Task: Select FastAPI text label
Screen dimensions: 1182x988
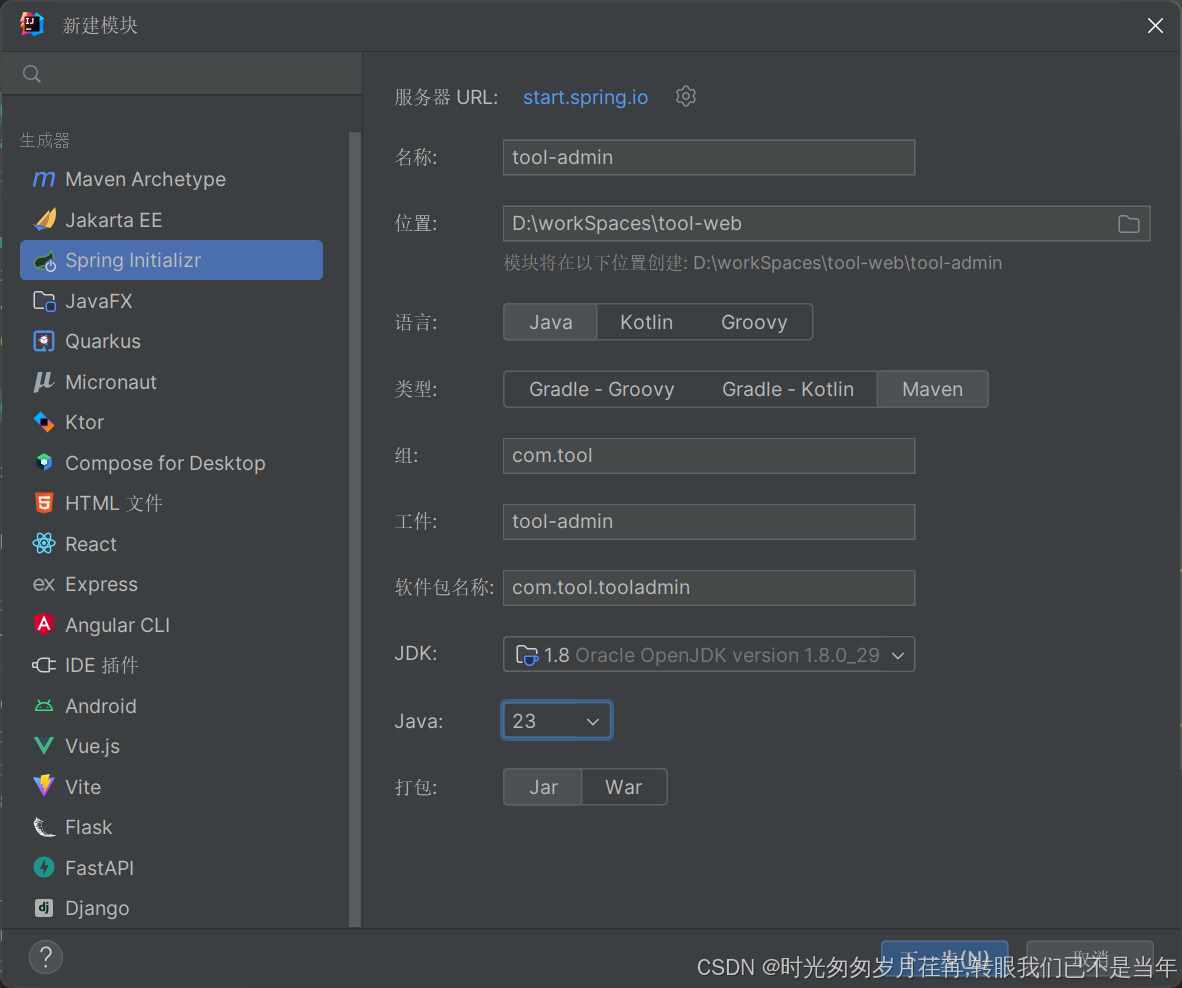Action: [100, 868]
